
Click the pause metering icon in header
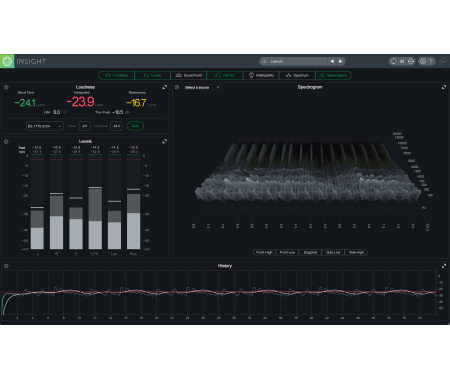(x=402, y=61)
